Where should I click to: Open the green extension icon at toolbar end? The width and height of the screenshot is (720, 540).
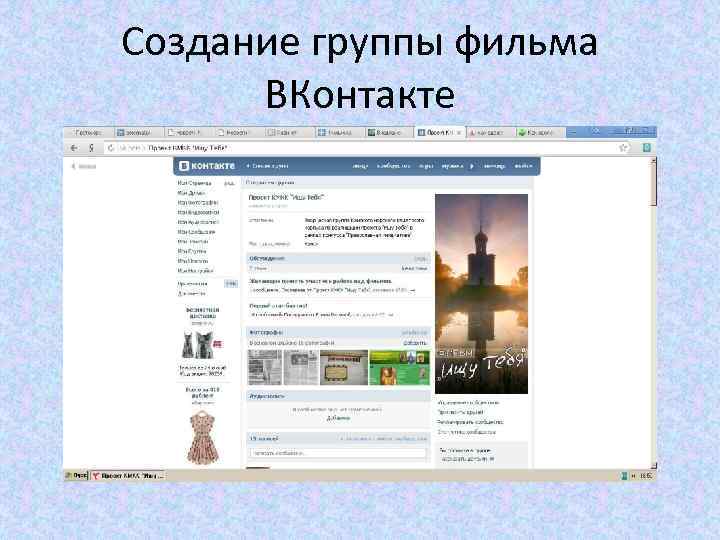tap(647, 148)
